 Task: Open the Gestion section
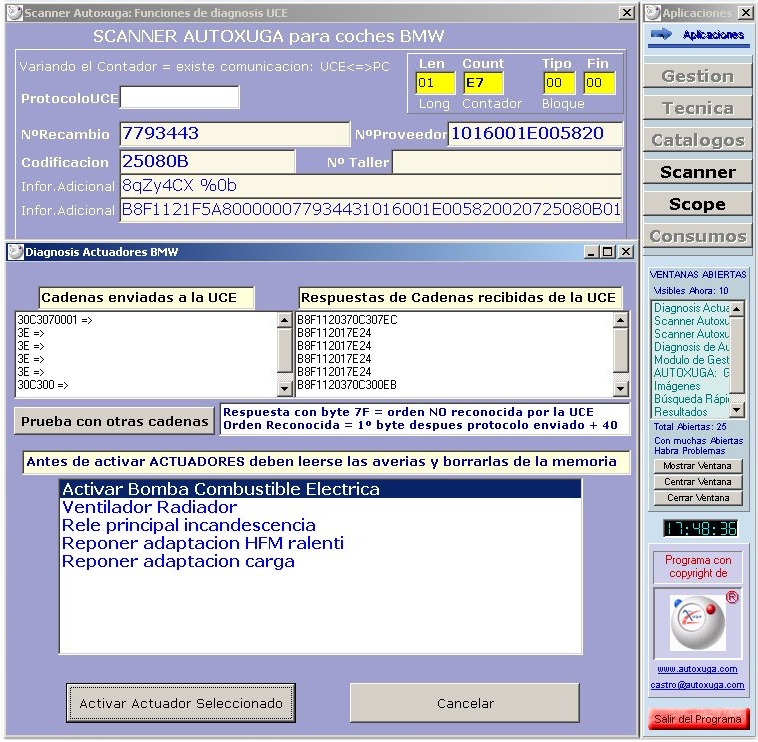click(x=697, y=76)
